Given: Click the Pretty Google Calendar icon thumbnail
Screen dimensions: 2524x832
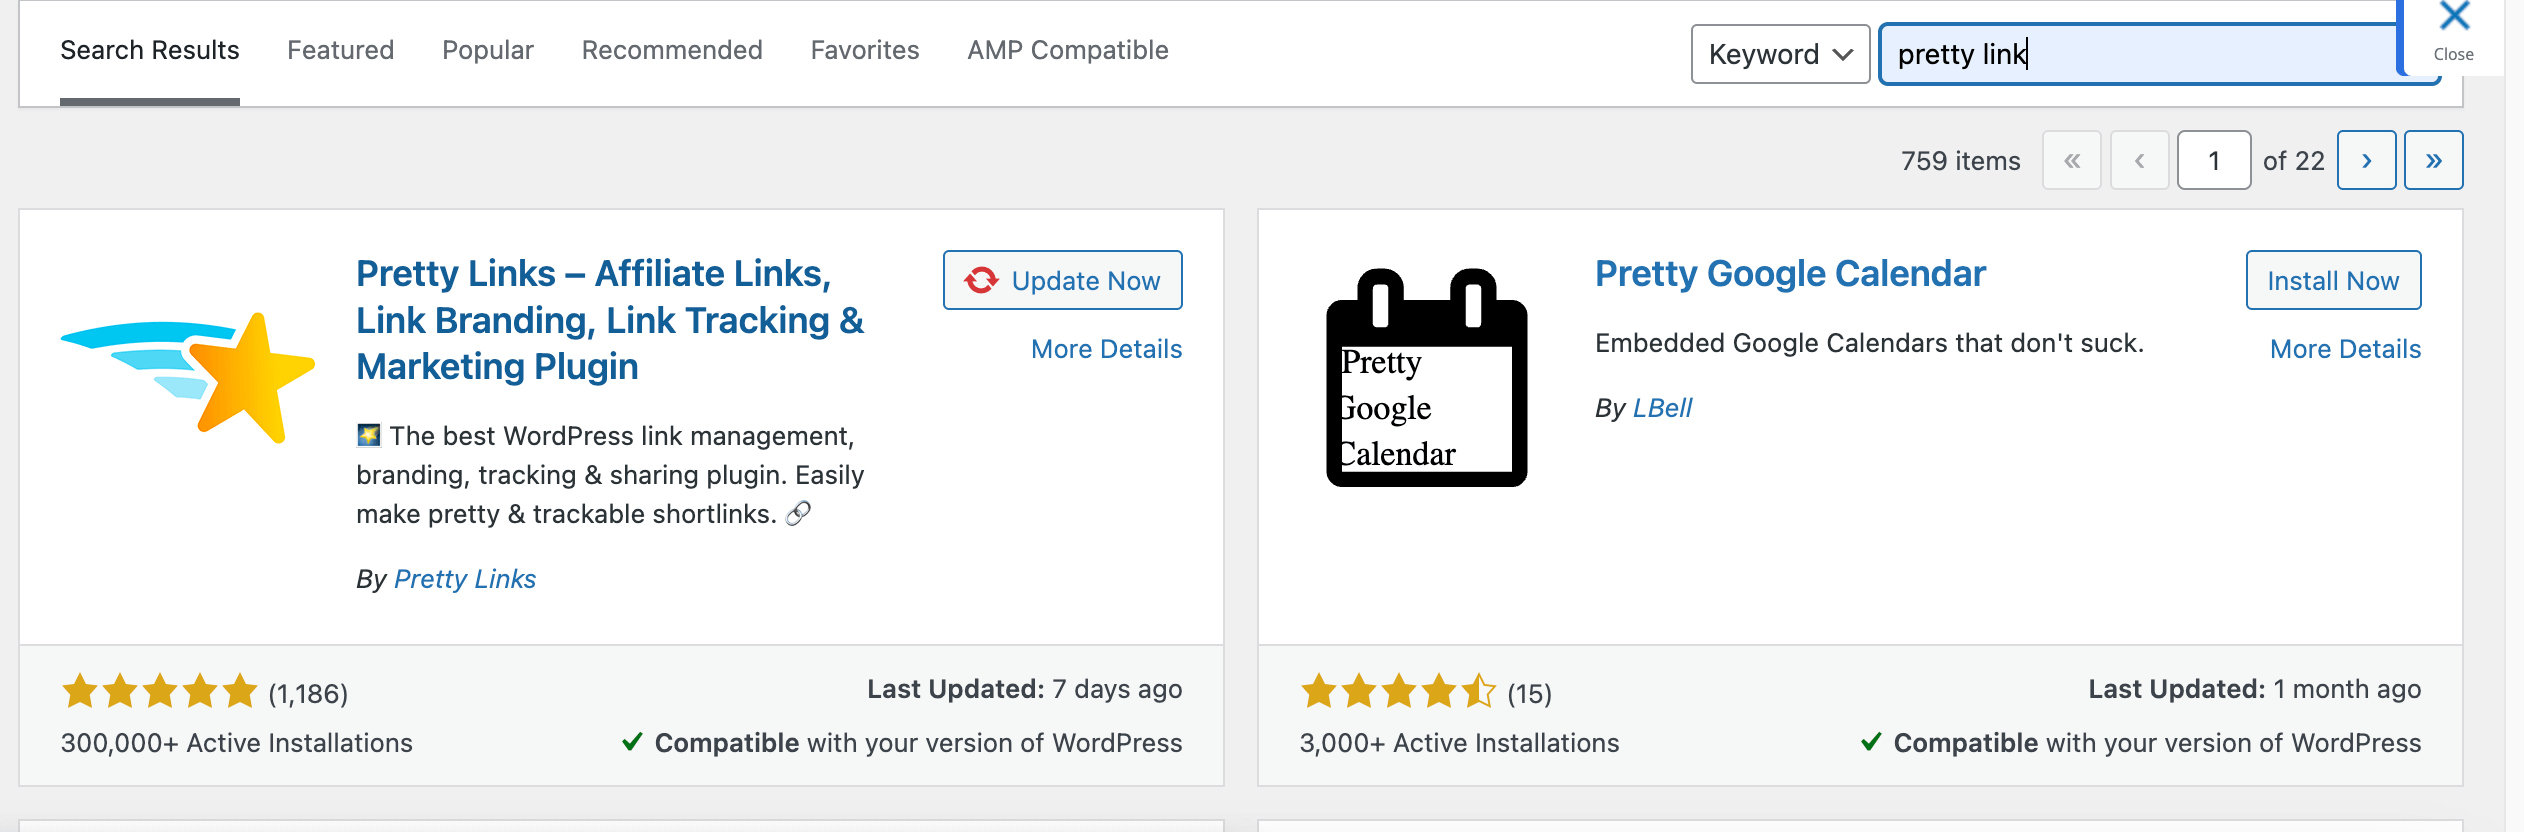Looking at the screenshot, I should tap(1427, 378).
